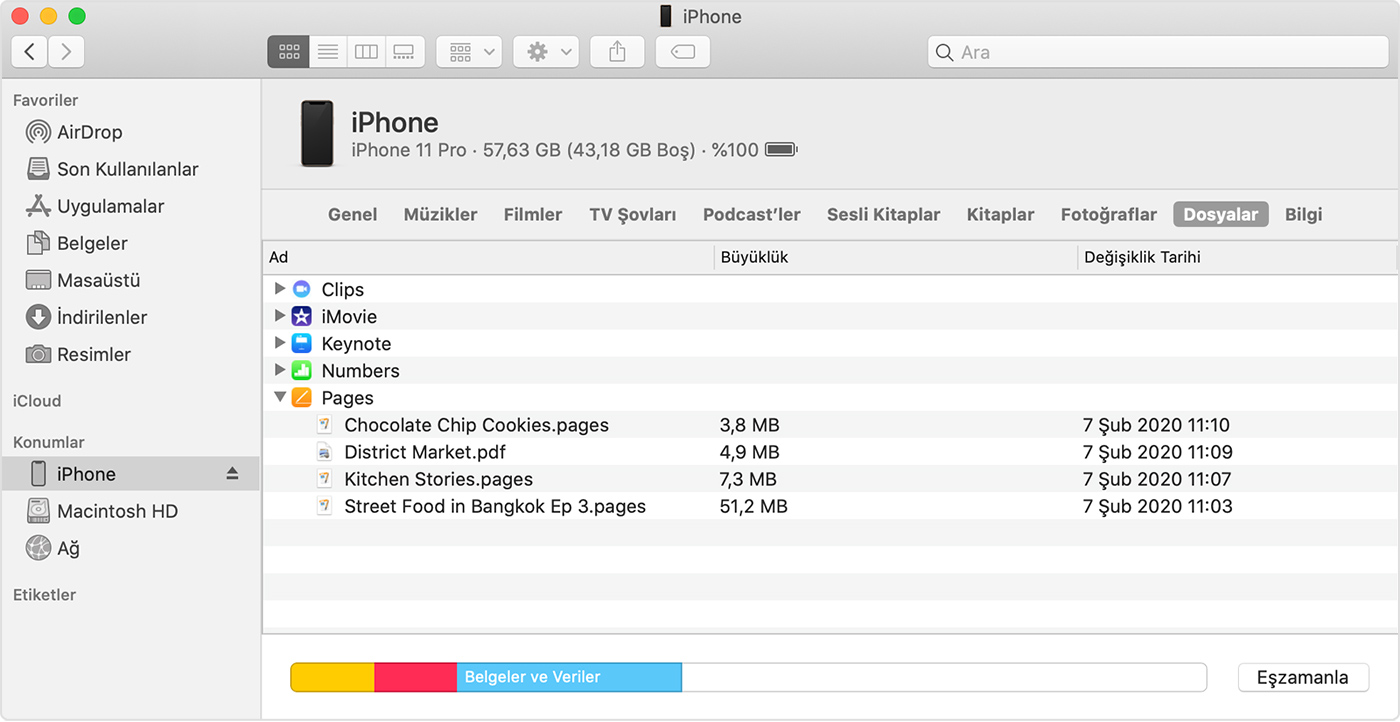
Task: Open AirDrop in the sidebar
Action: point(89,132)
